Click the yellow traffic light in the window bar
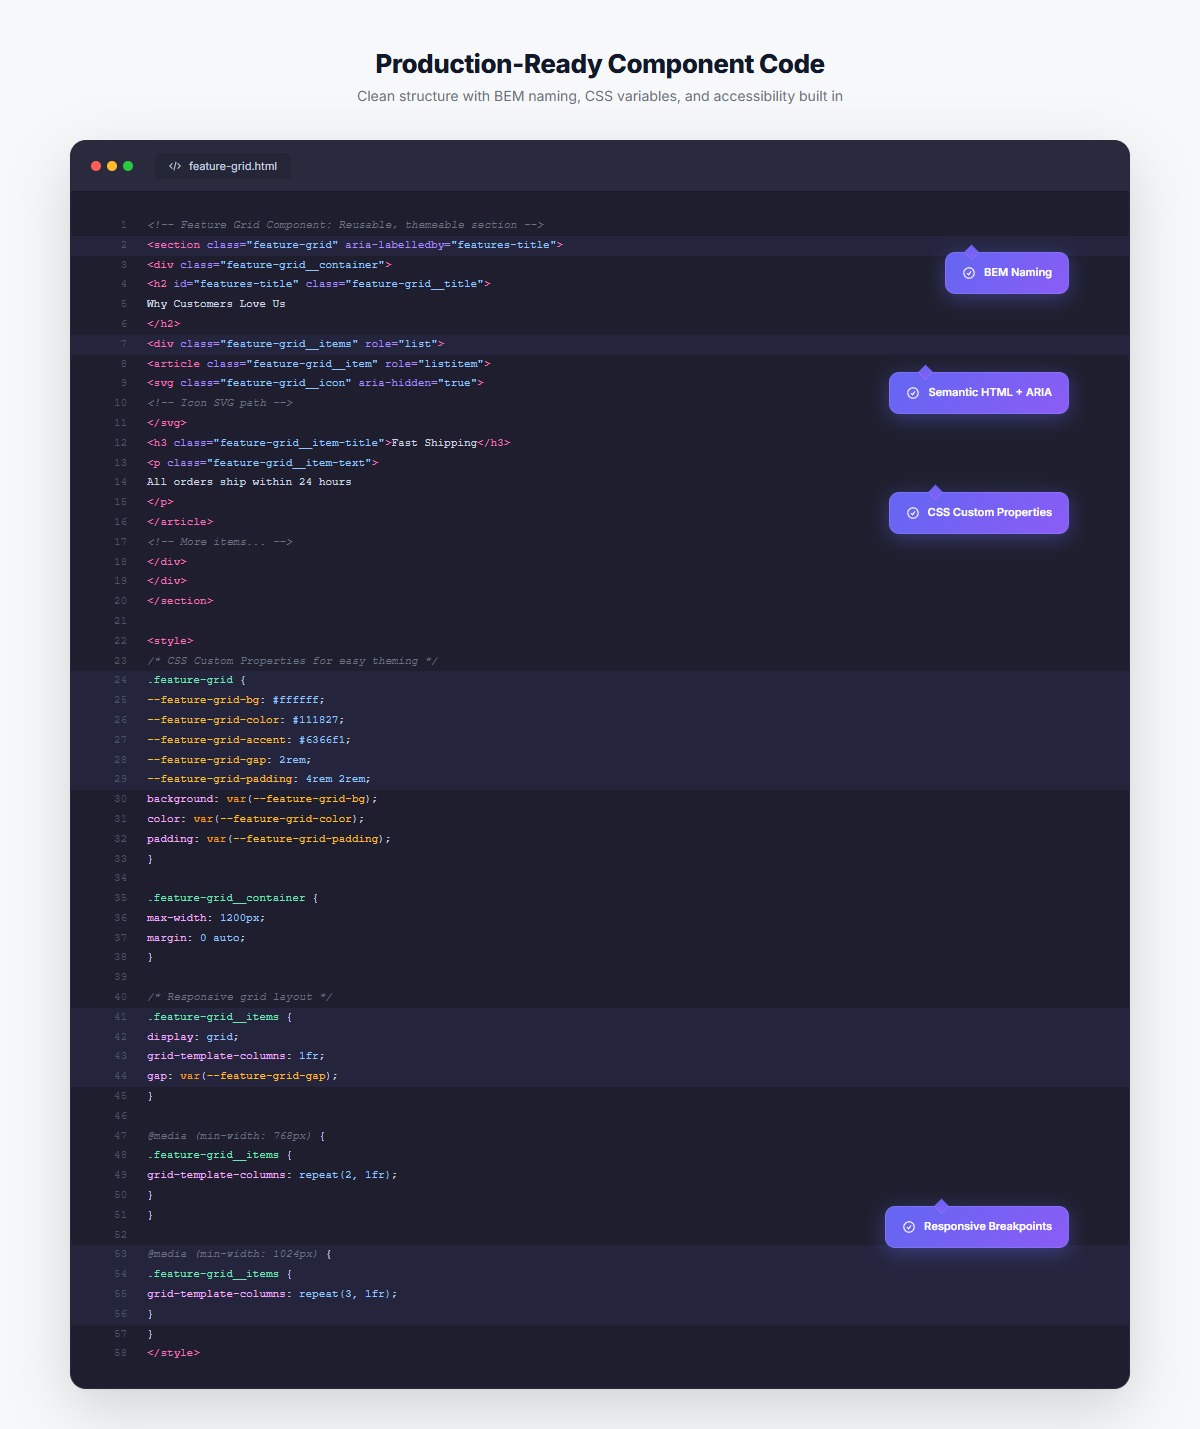Image resolution: width=1200 pixels, height=1429 pixels. (x=111, y=165)
